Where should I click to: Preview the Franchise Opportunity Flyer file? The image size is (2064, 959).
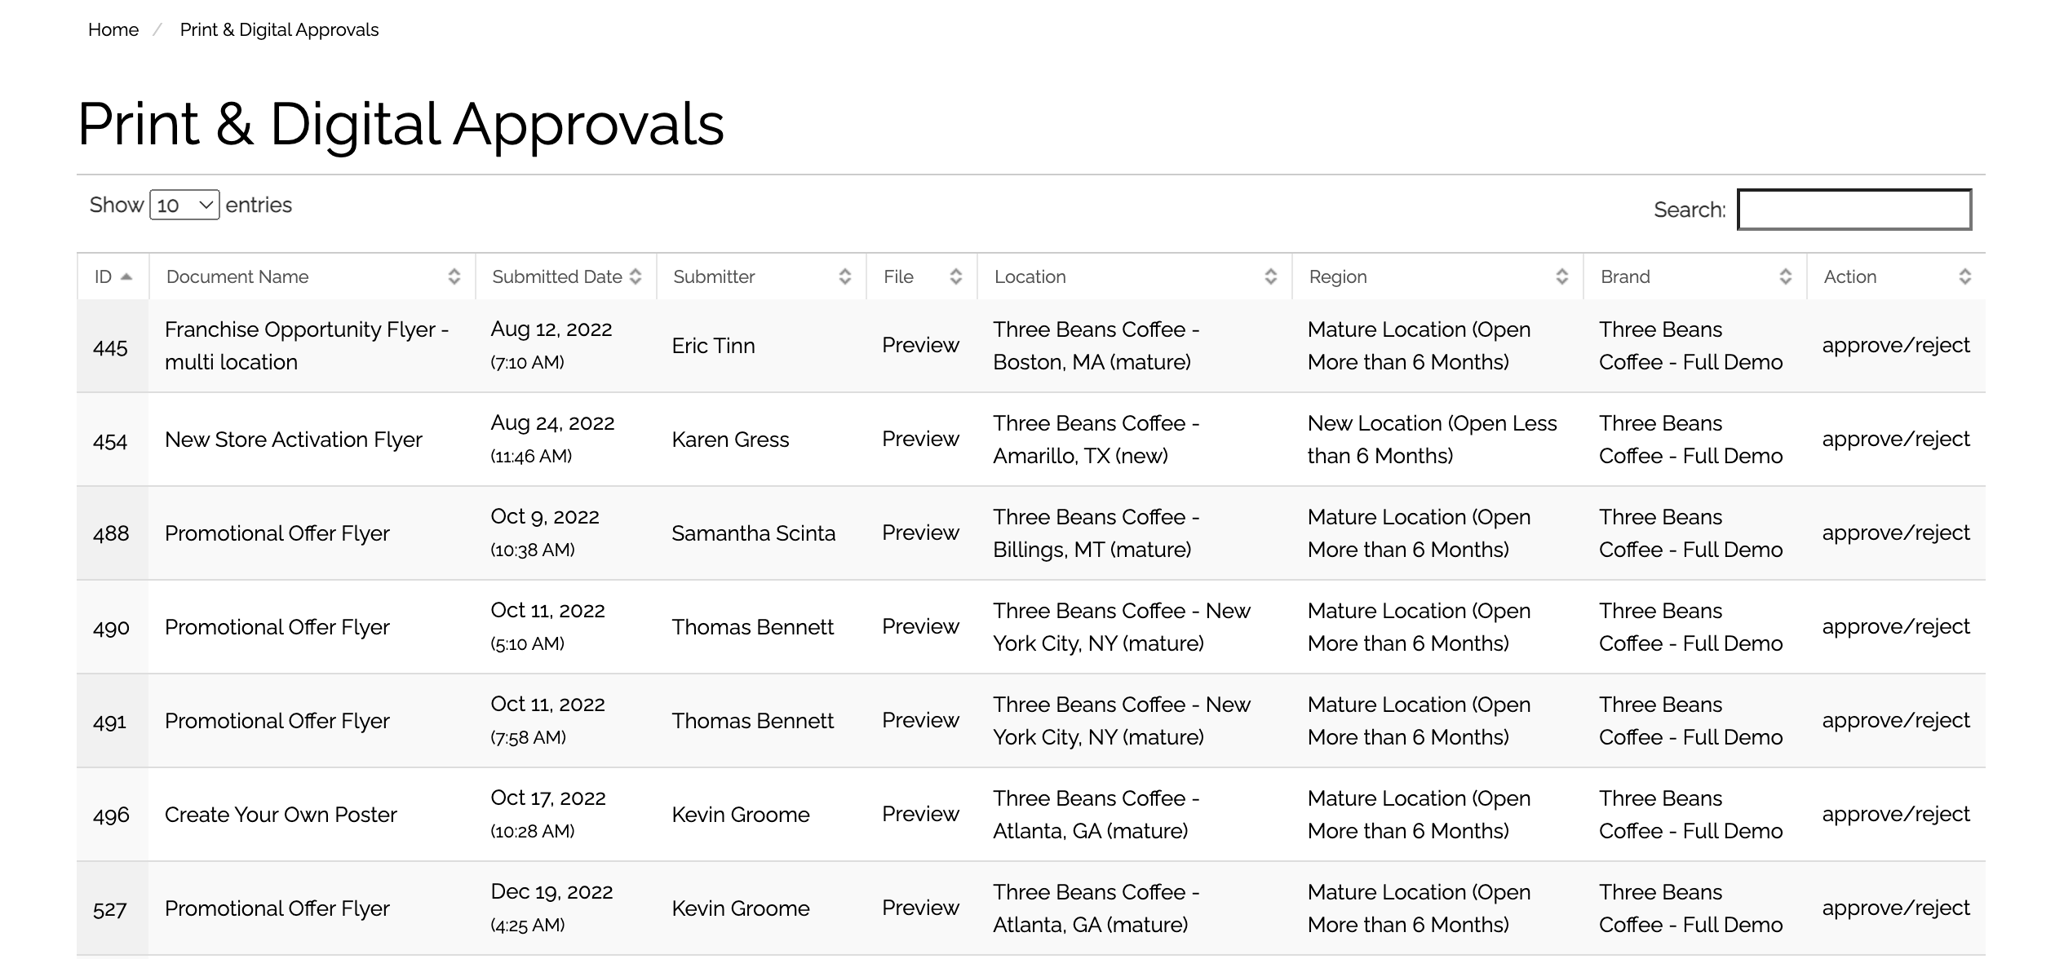[920, 345]
